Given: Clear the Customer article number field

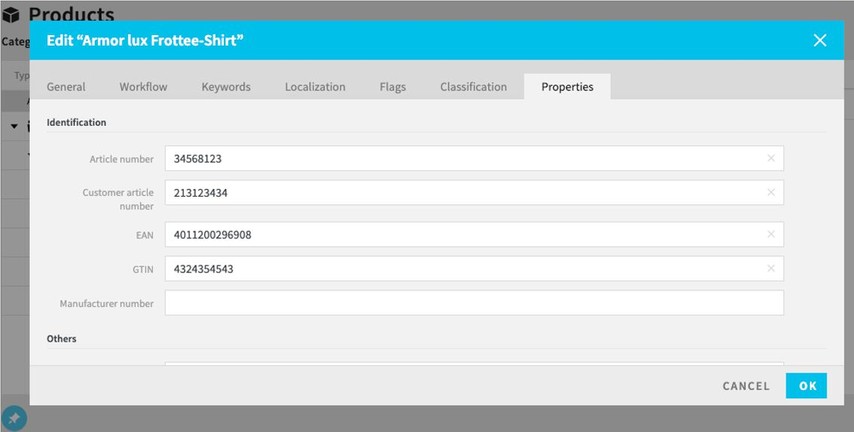Looking at the screenshot, I should (x=771, y=192).
